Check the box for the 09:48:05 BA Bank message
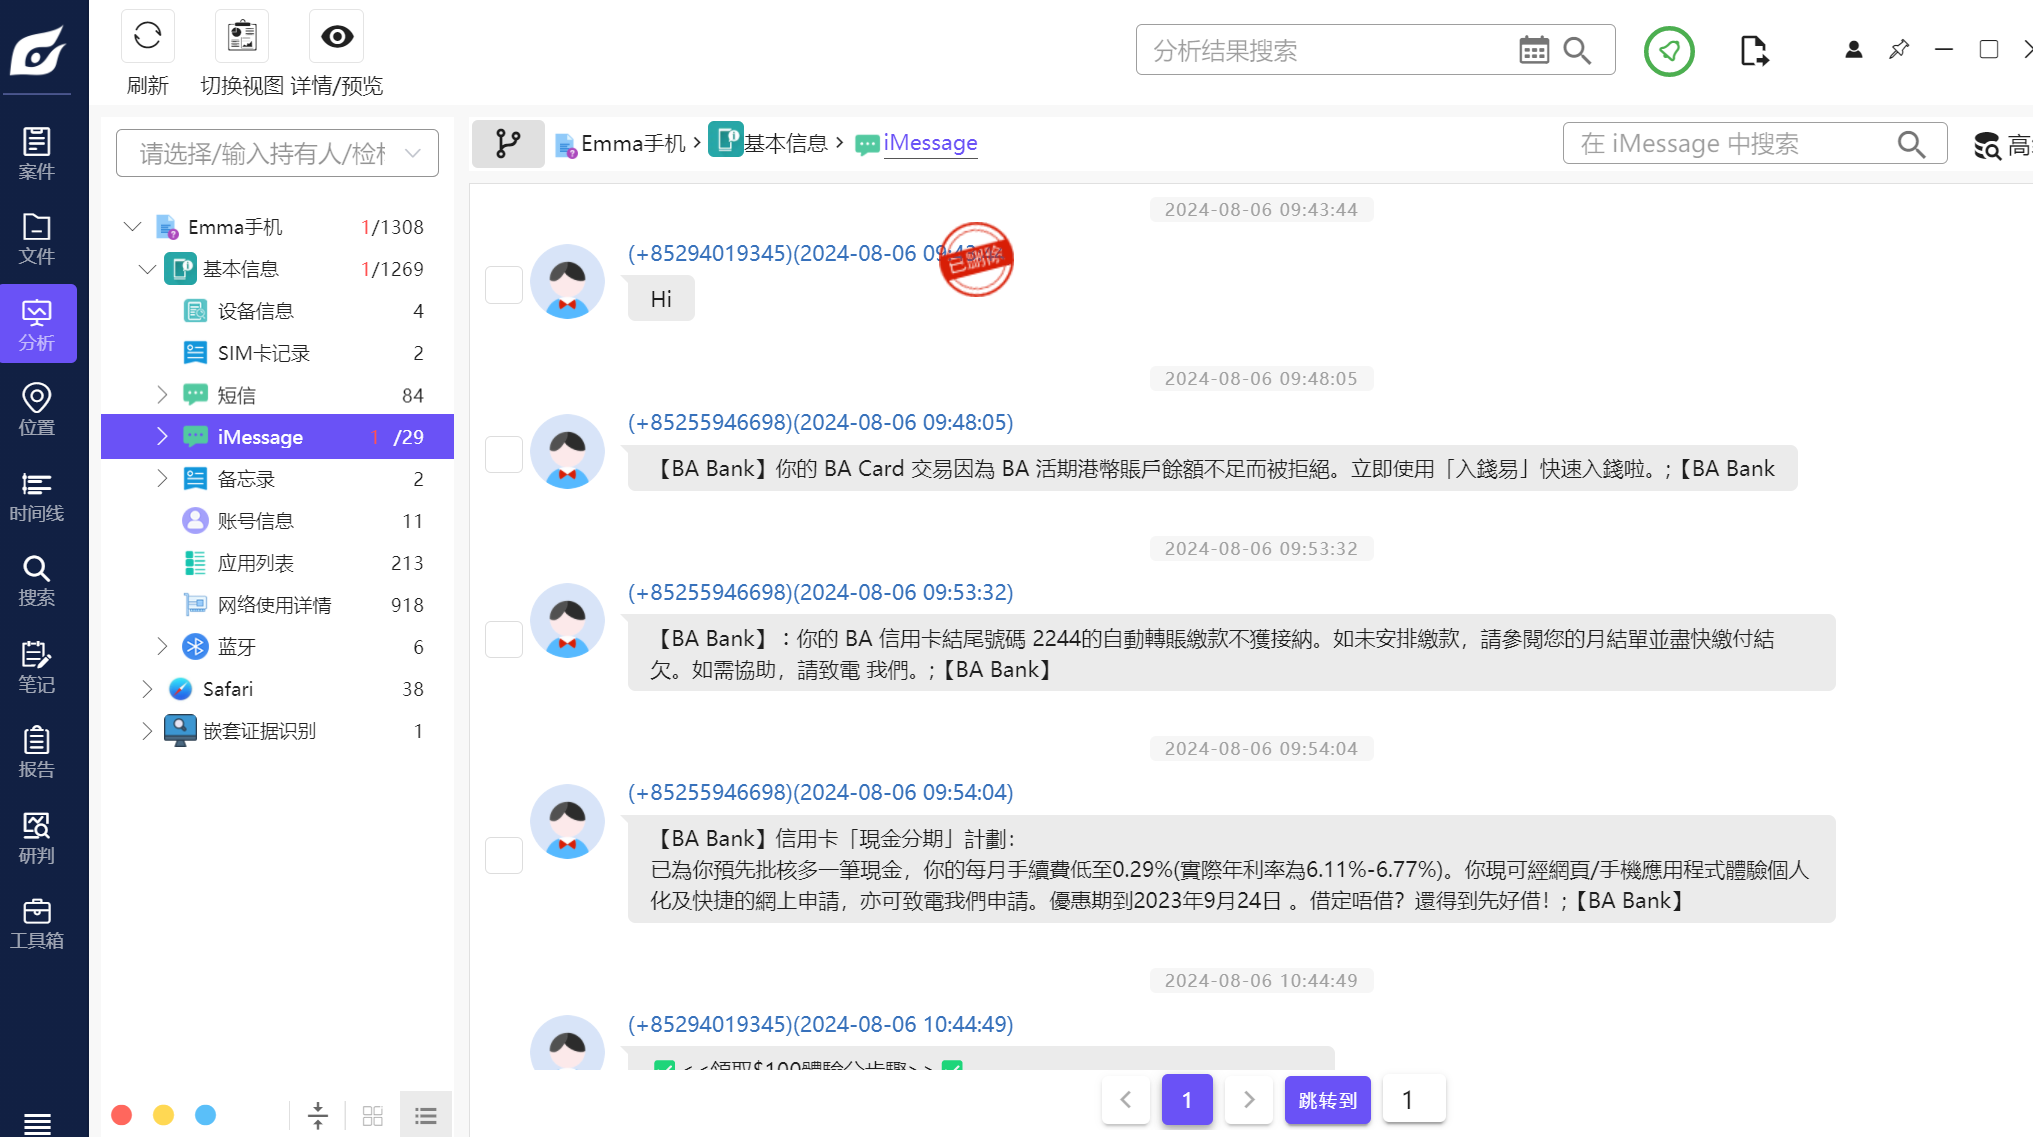This screenshot has height=1137, width=2033. coord(504,454)
